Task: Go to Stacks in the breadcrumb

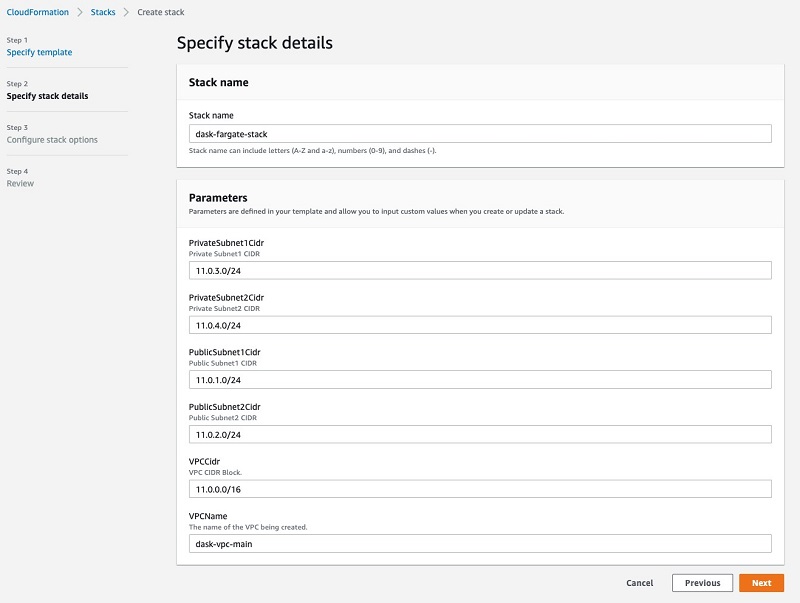Action: (x=103, y=12)
